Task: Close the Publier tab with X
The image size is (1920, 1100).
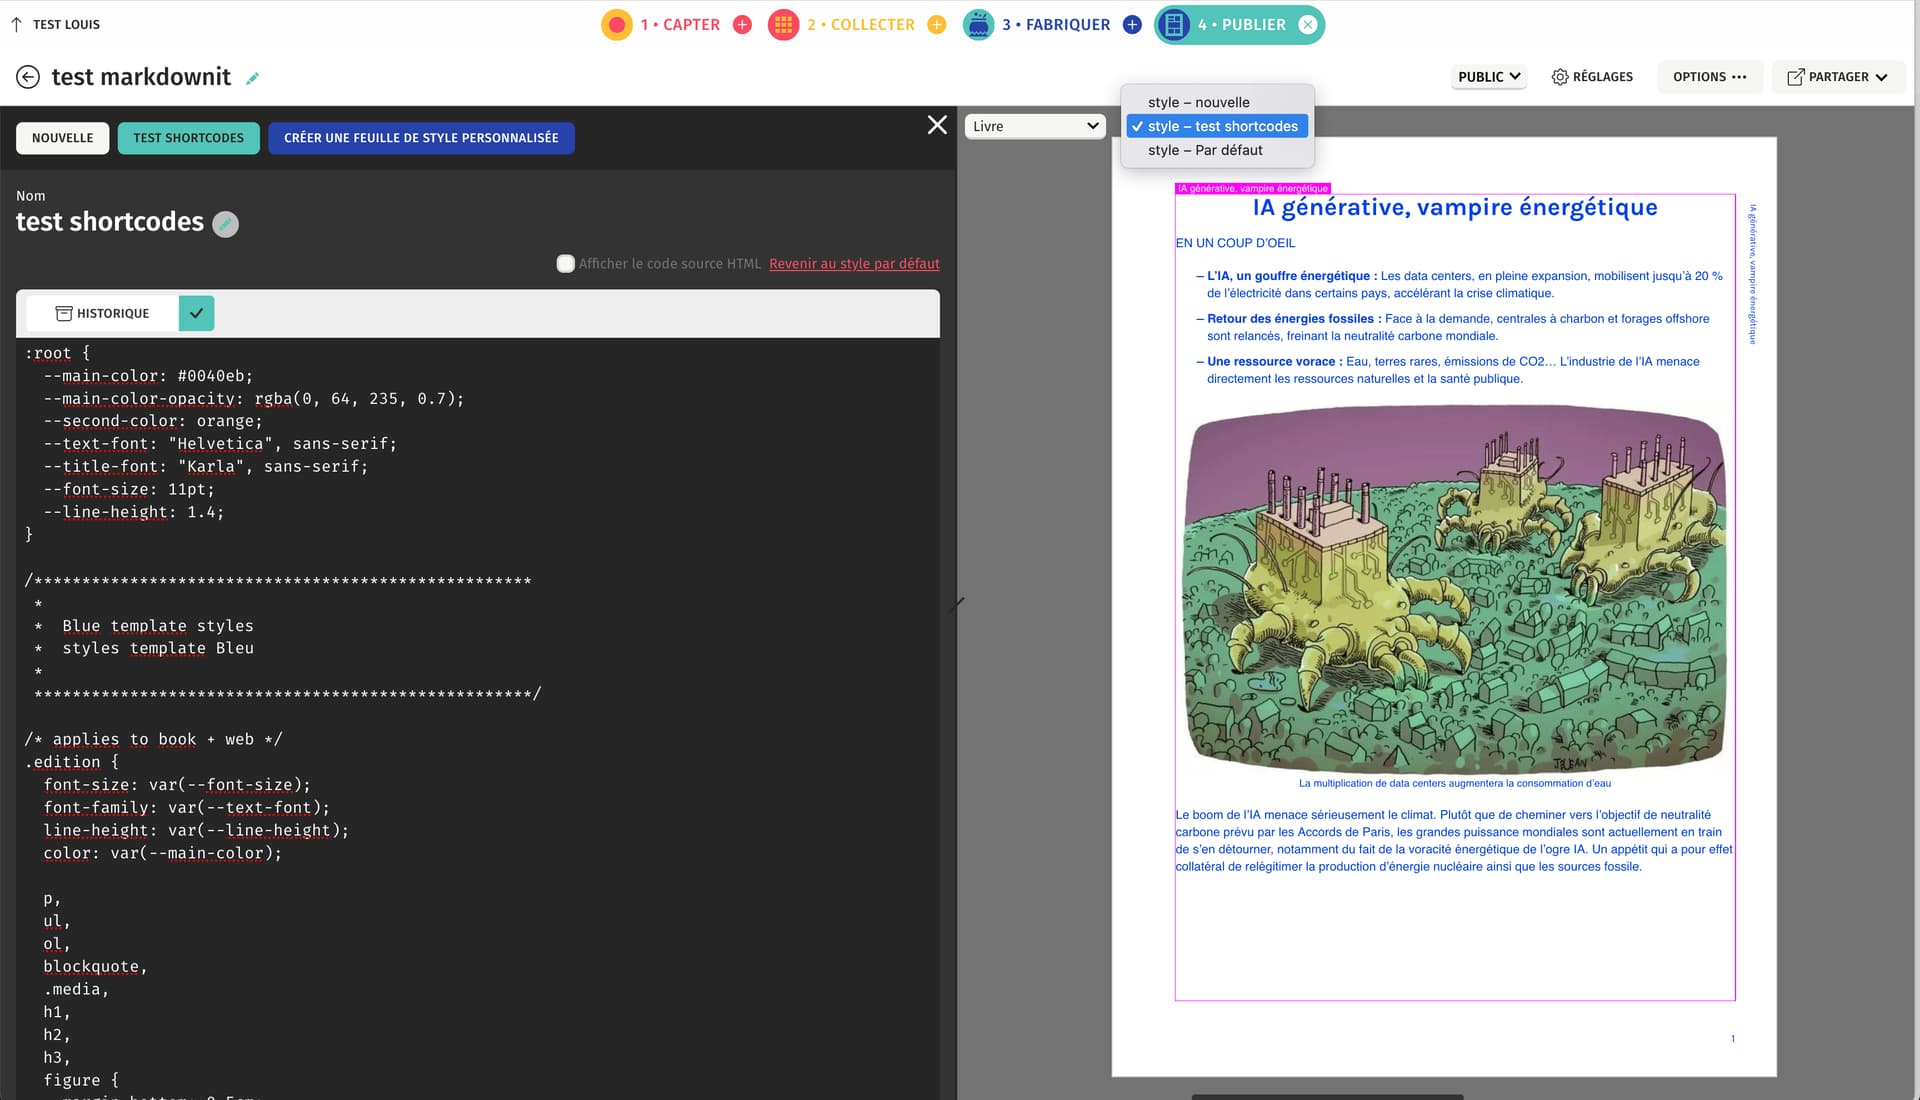Action: coord(1308,24)
